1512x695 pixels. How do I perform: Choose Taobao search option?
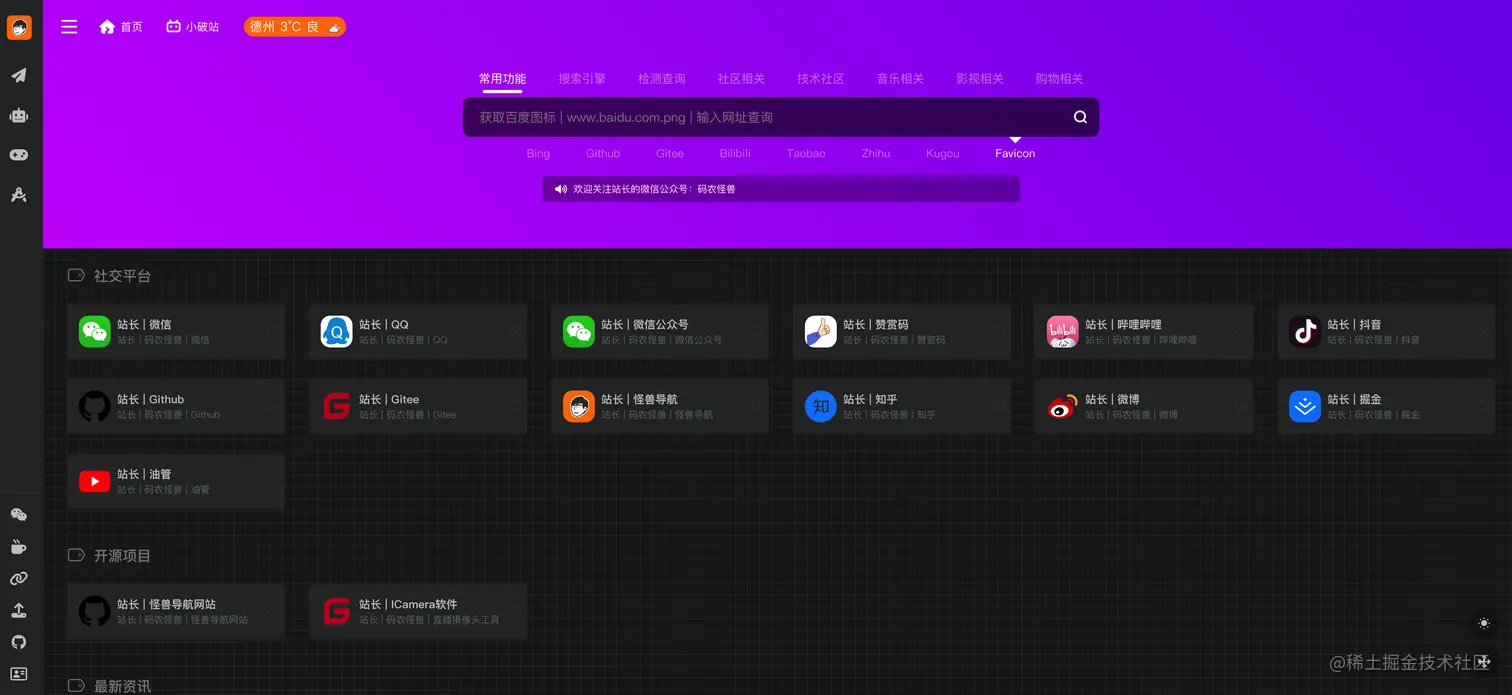tap(806, 154)
